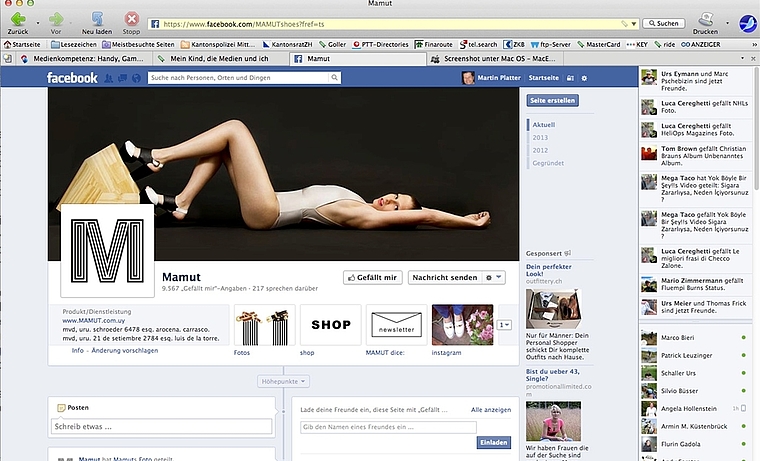
Task: Open Bist du ueber 43, Single? ad
Action: [553, 375]
